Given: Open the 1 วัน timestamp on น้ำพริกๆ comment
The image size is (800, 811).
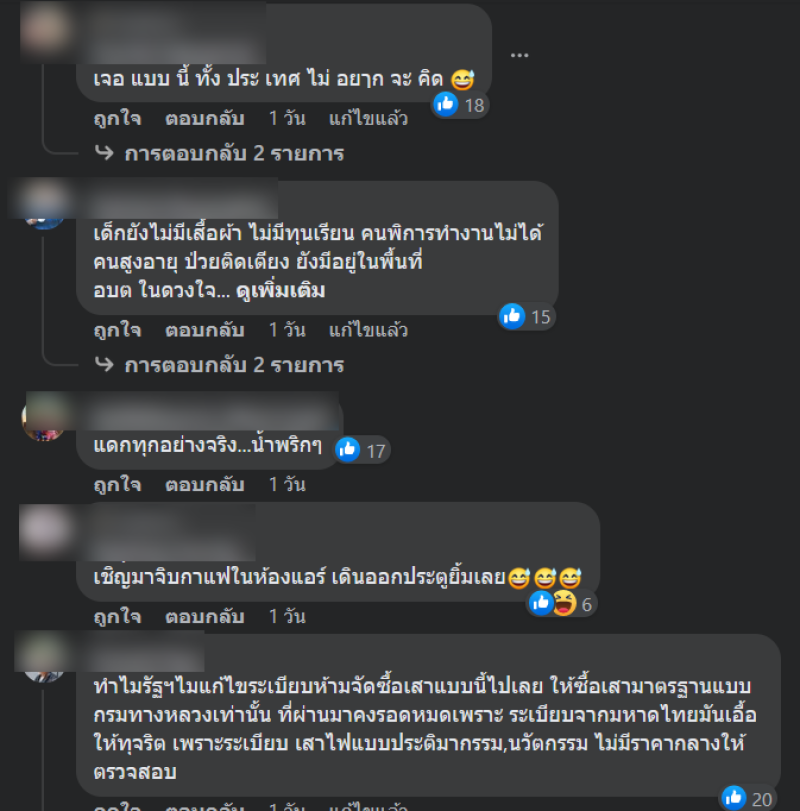Looking at the screenshot, I should [x=287, y=485].
